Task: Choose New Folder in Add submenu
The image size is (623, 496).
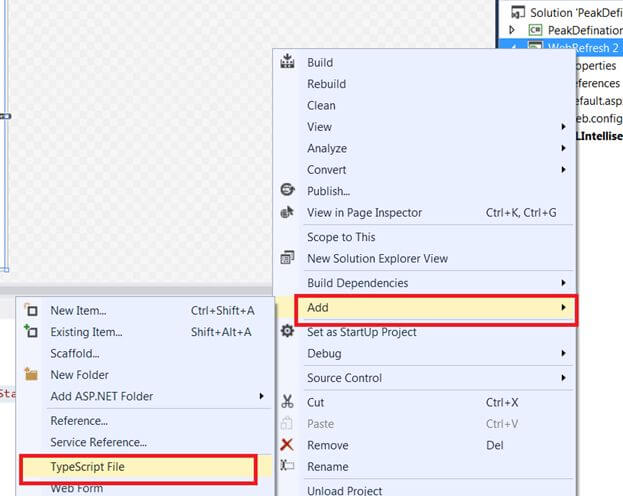Action: click(x=145, y=375)
